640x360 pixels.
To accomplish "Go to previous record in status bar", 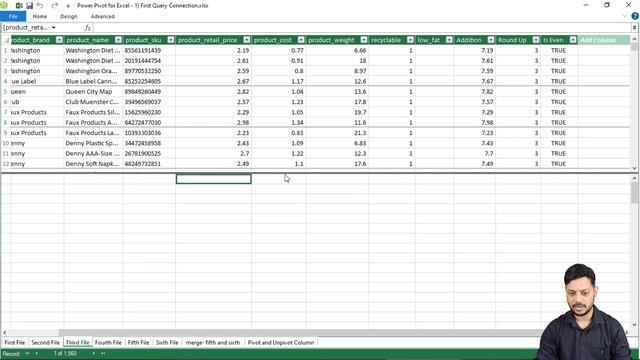I will 36,353.
